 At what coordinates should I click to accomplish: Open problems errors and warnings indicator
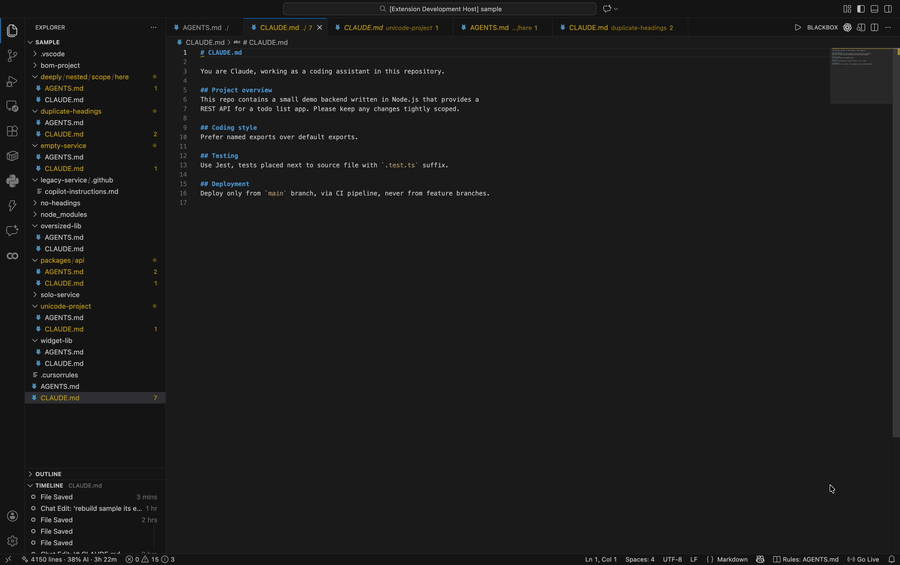point(150,559)
